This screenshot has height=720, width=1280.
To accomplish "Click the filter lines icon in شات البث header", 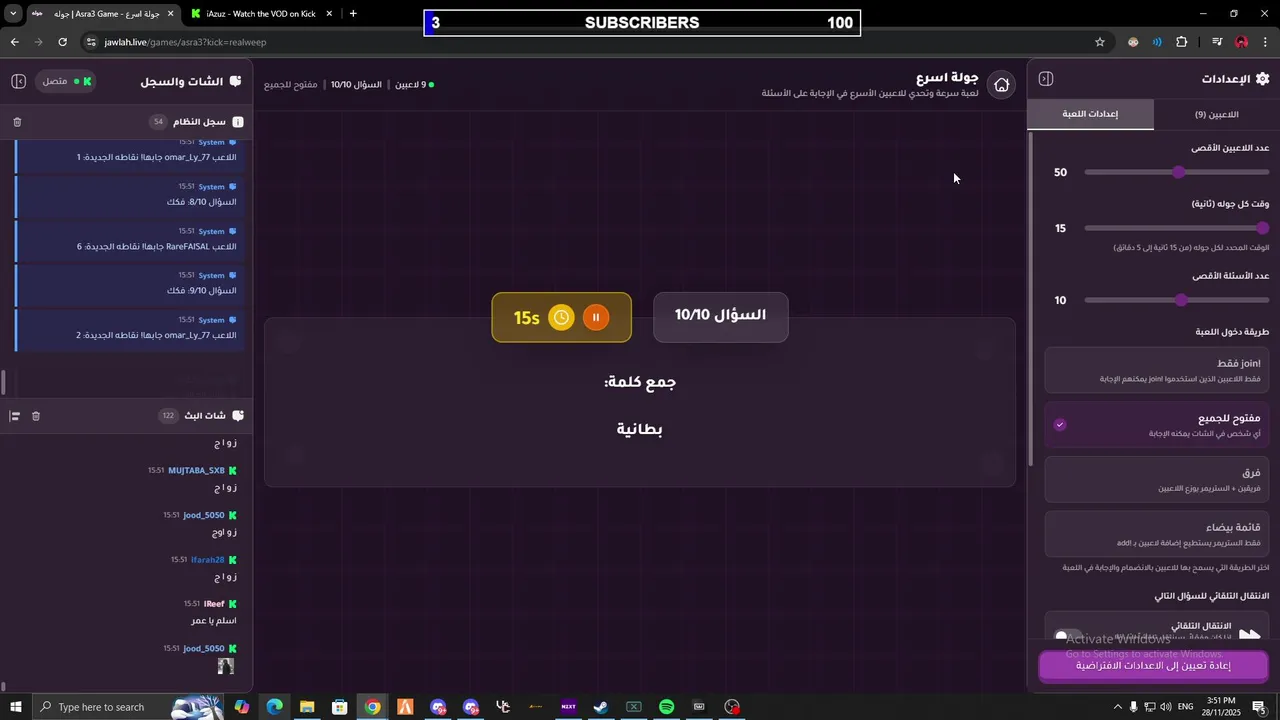I will (x=14, y=416).
